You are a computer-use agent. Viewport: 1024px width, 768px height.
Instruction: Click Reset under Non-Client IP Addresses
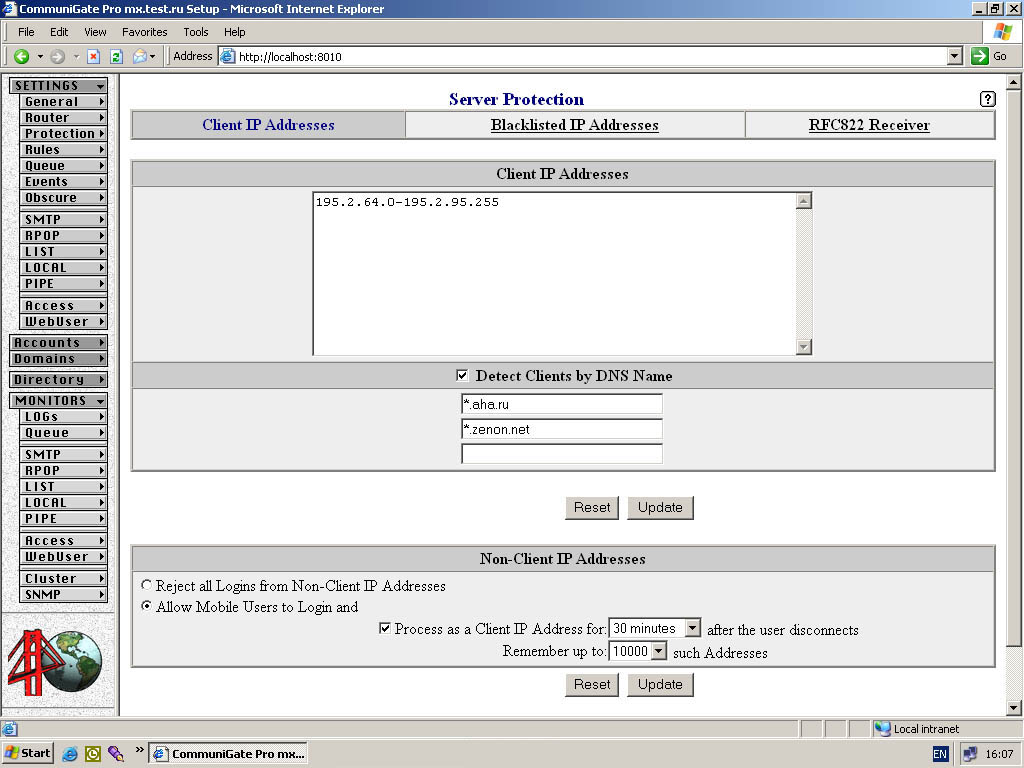click(x=592, y=684)
